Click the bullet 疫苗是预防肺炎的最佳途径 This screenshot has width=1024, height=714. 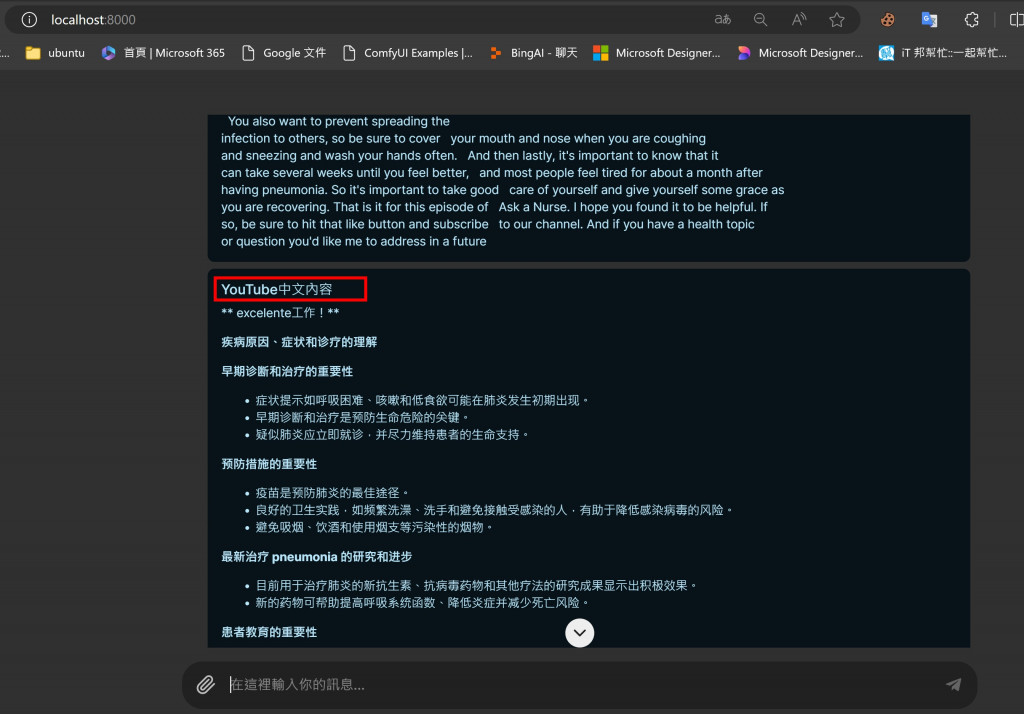coord(332,493)
